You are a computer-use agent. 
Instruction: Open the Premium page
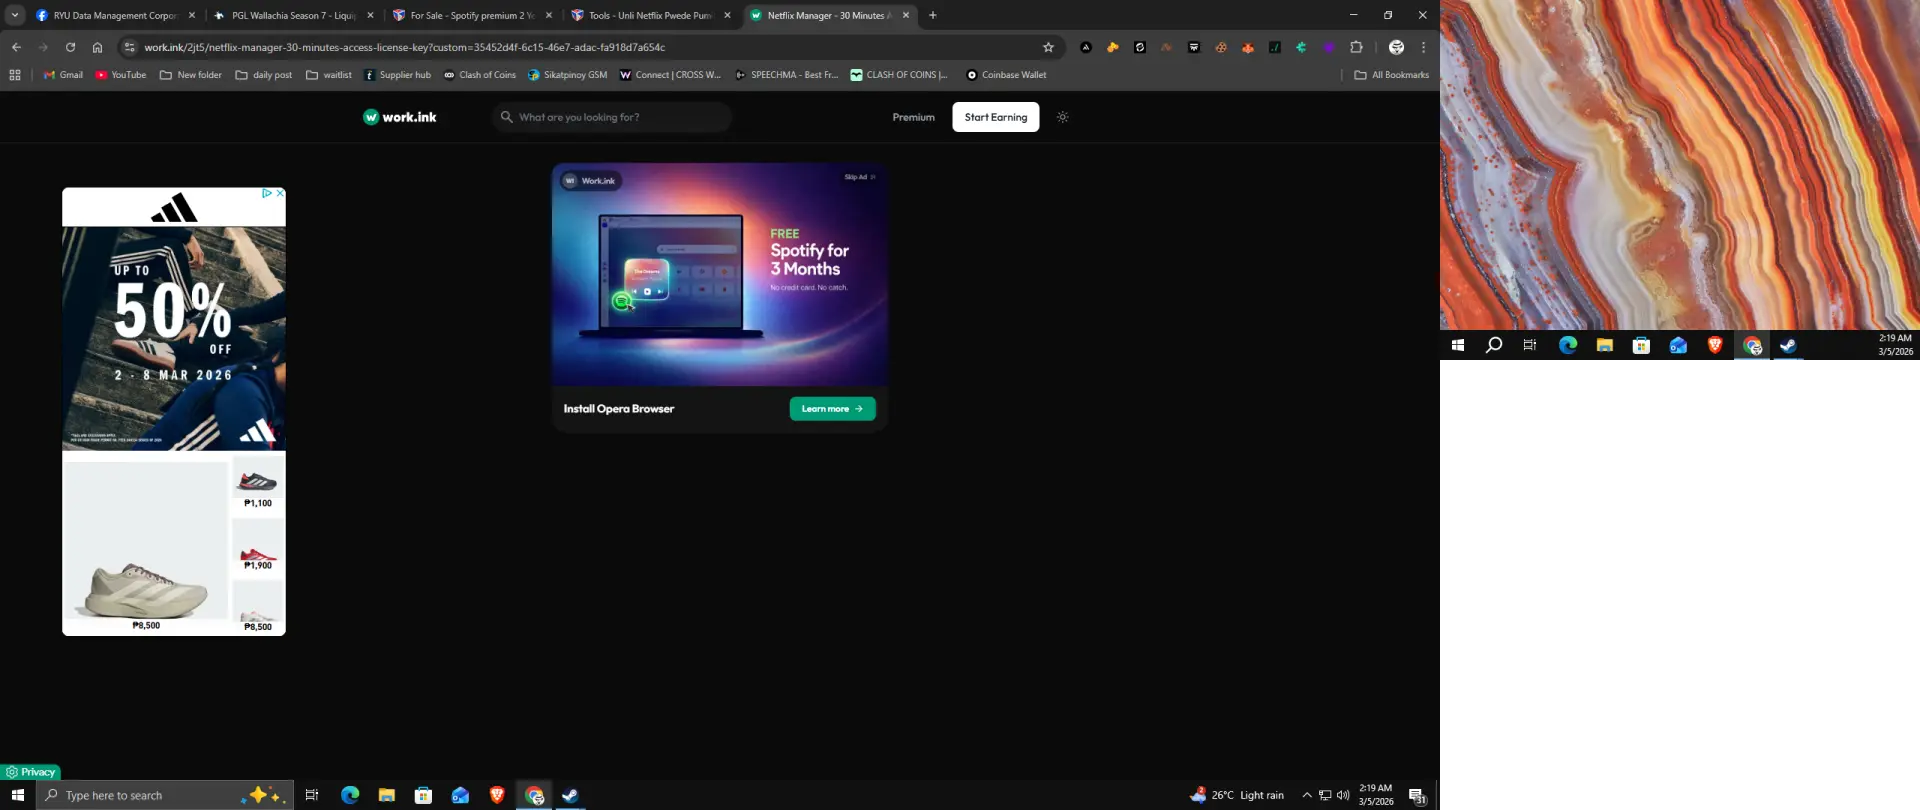click(913, 117)
